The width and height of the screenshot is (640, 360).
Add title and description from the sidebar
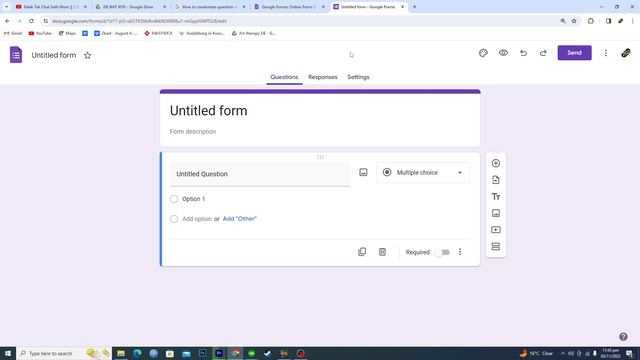(496, 197)
